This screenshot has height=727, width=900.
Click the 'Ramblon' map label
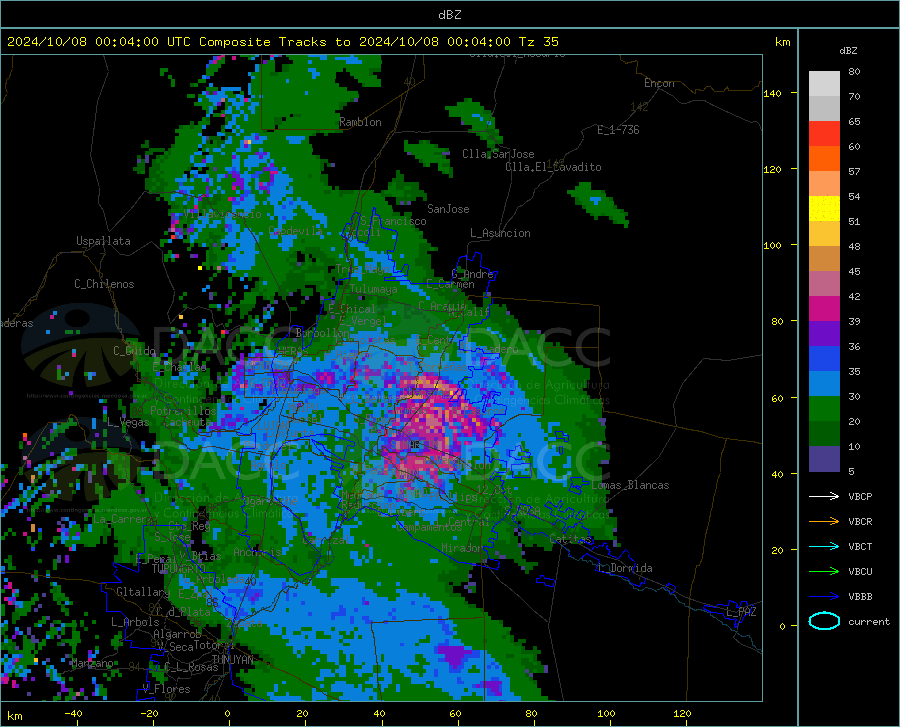tap(360, 122)
